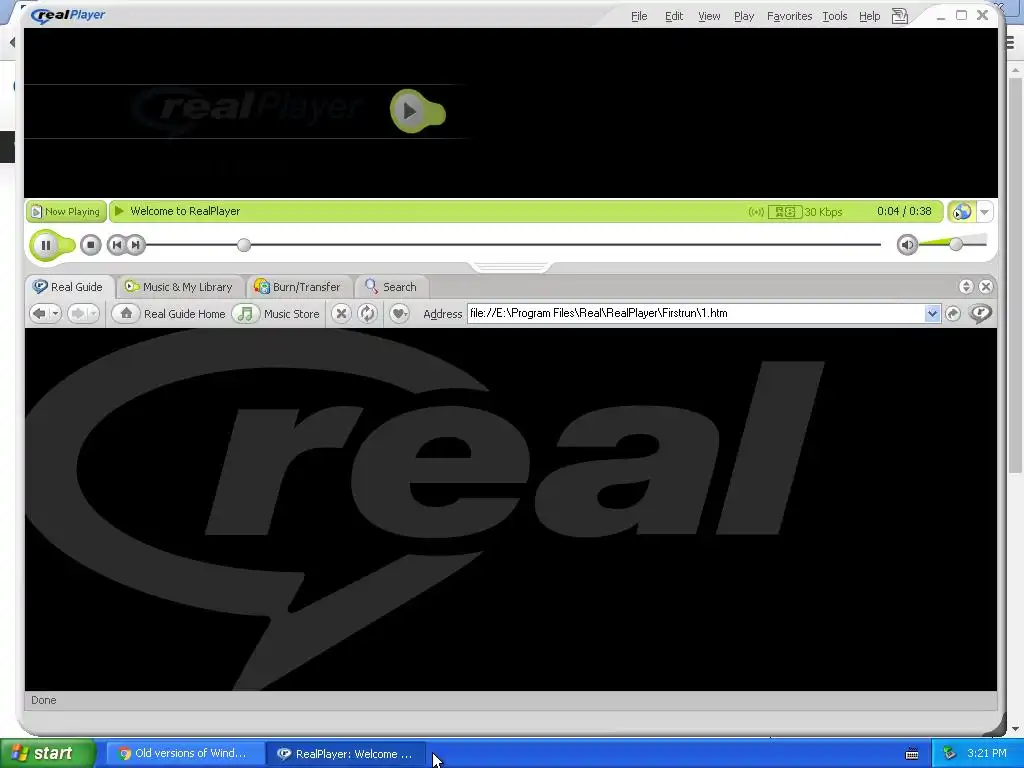Click the Music Store note icon
The image size is (1024, 768).
tap(246, 313)
